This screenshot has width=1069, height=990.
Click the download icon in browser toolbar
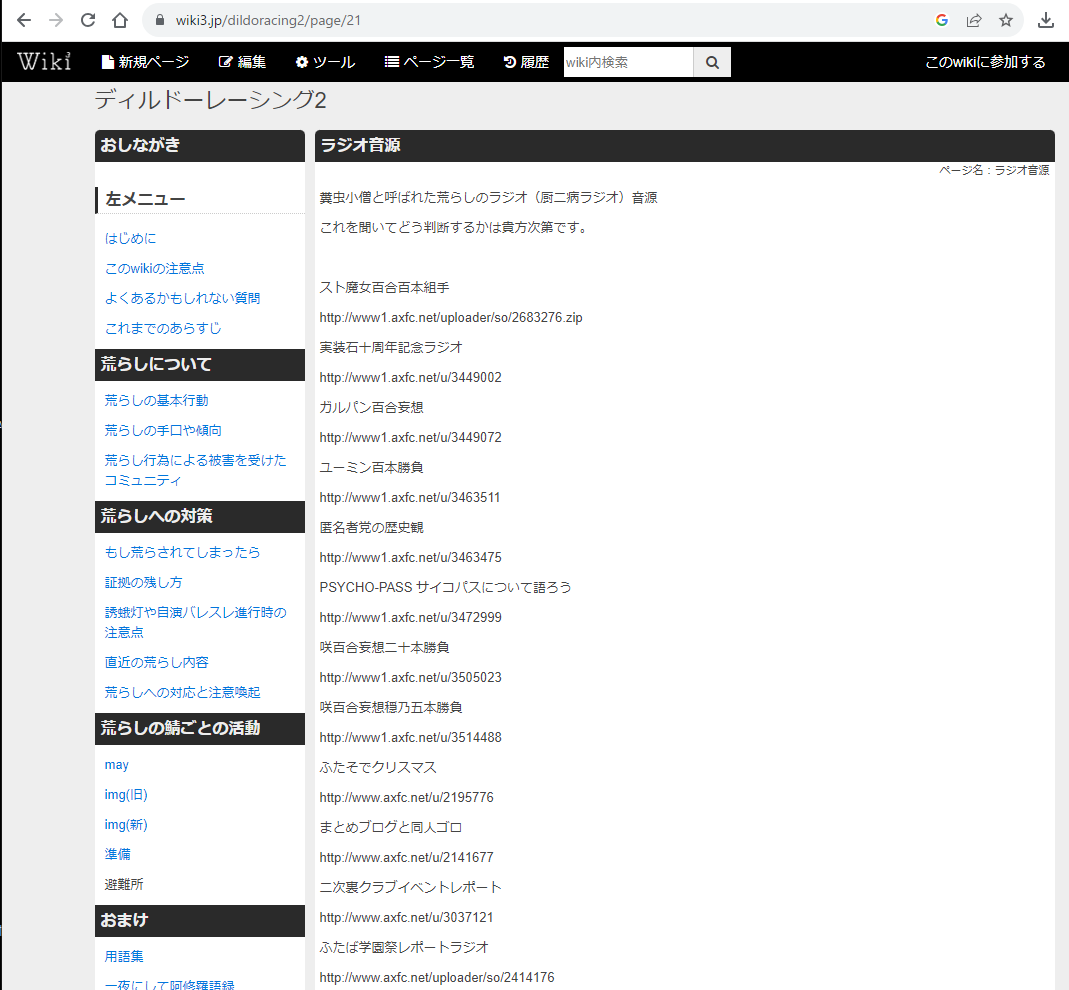[1046, 20]
